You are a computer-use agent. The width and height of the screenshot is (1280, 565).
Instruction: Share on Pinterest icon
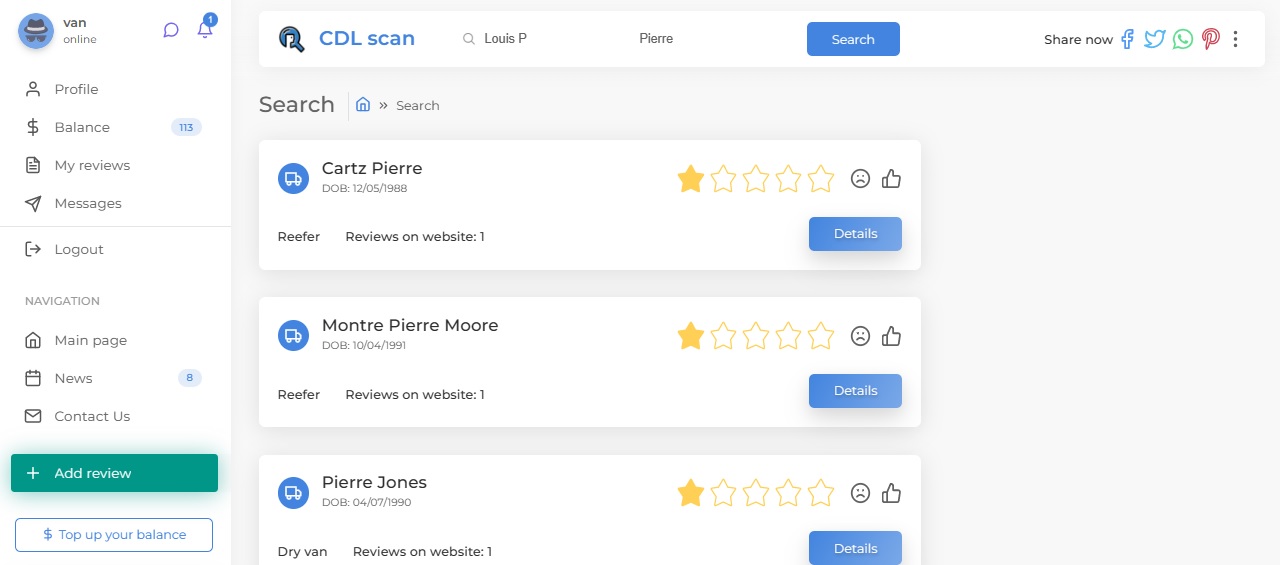tap(1211, 39)
